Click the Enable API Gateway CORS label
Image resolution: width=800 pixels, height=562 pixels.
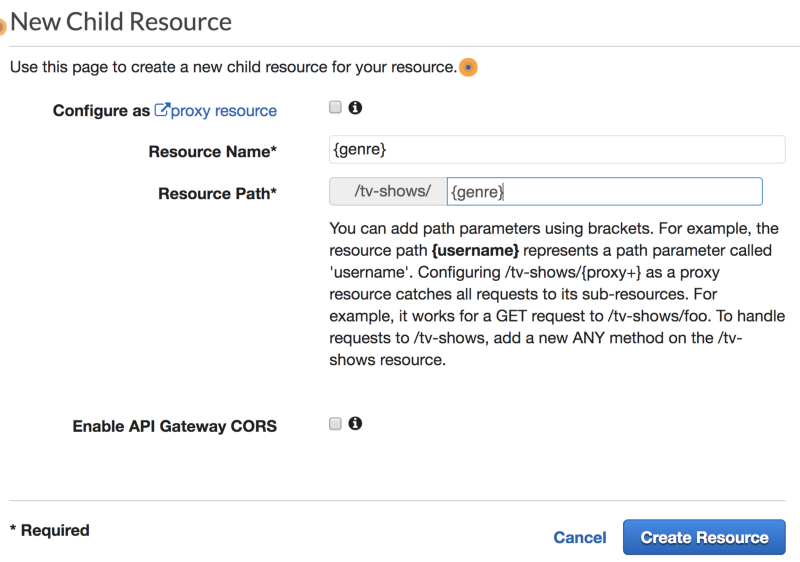point(174,426)
